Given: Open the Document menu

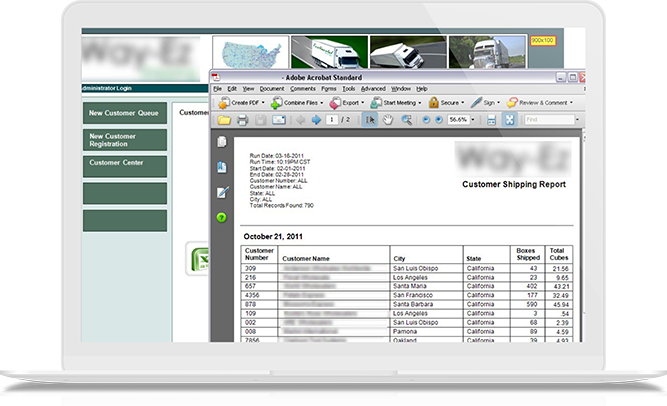Looking at the screenshot, I should click(x=272, y=89).
